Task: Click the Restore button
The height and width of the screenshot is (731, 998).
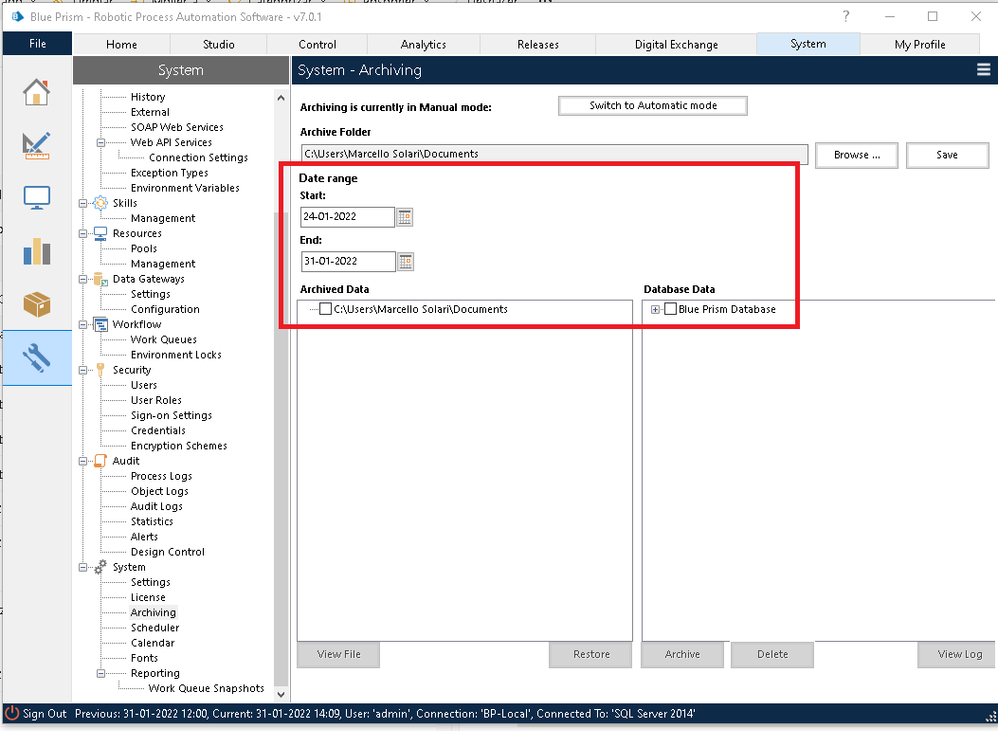Action: 591,655
